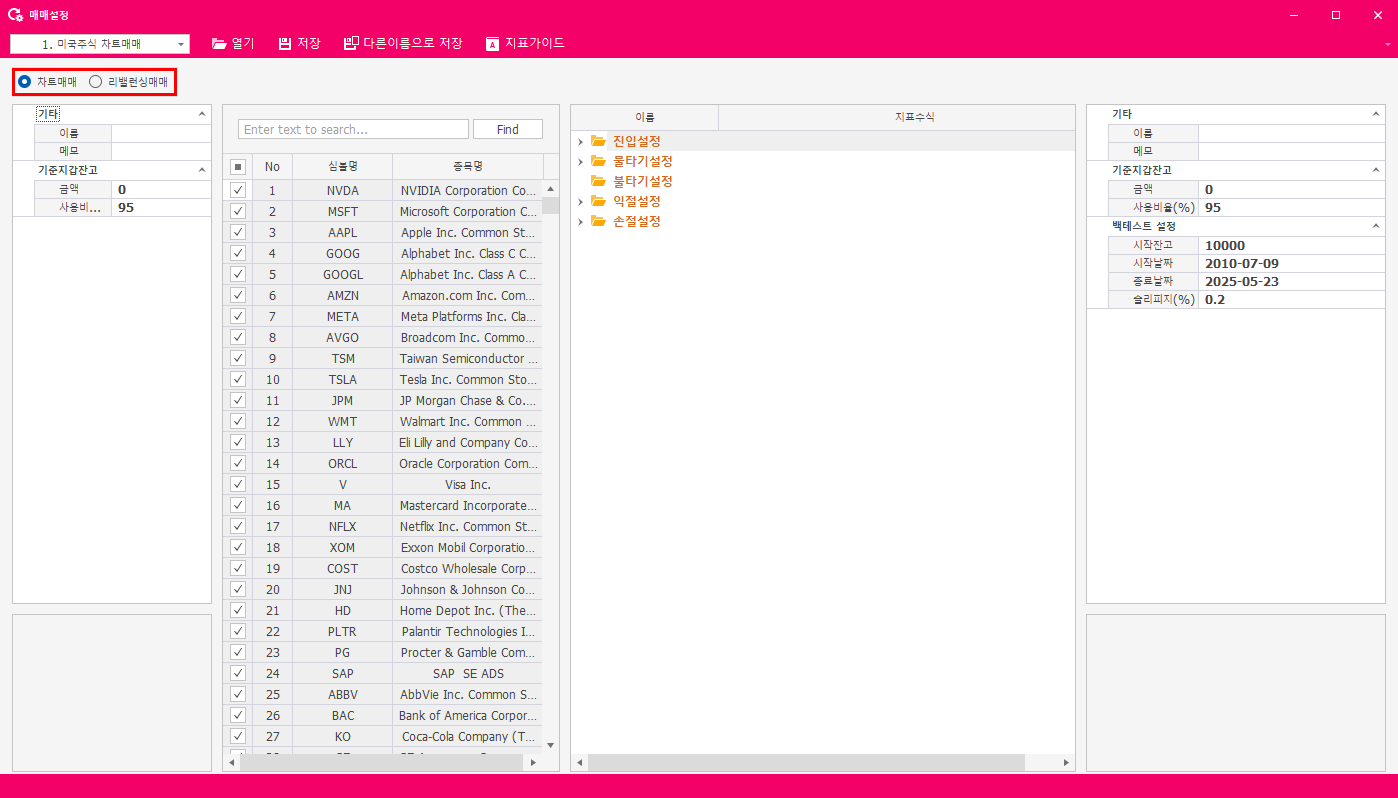
Task: Sort by the 종목명 column header
Action: (468, 166)
